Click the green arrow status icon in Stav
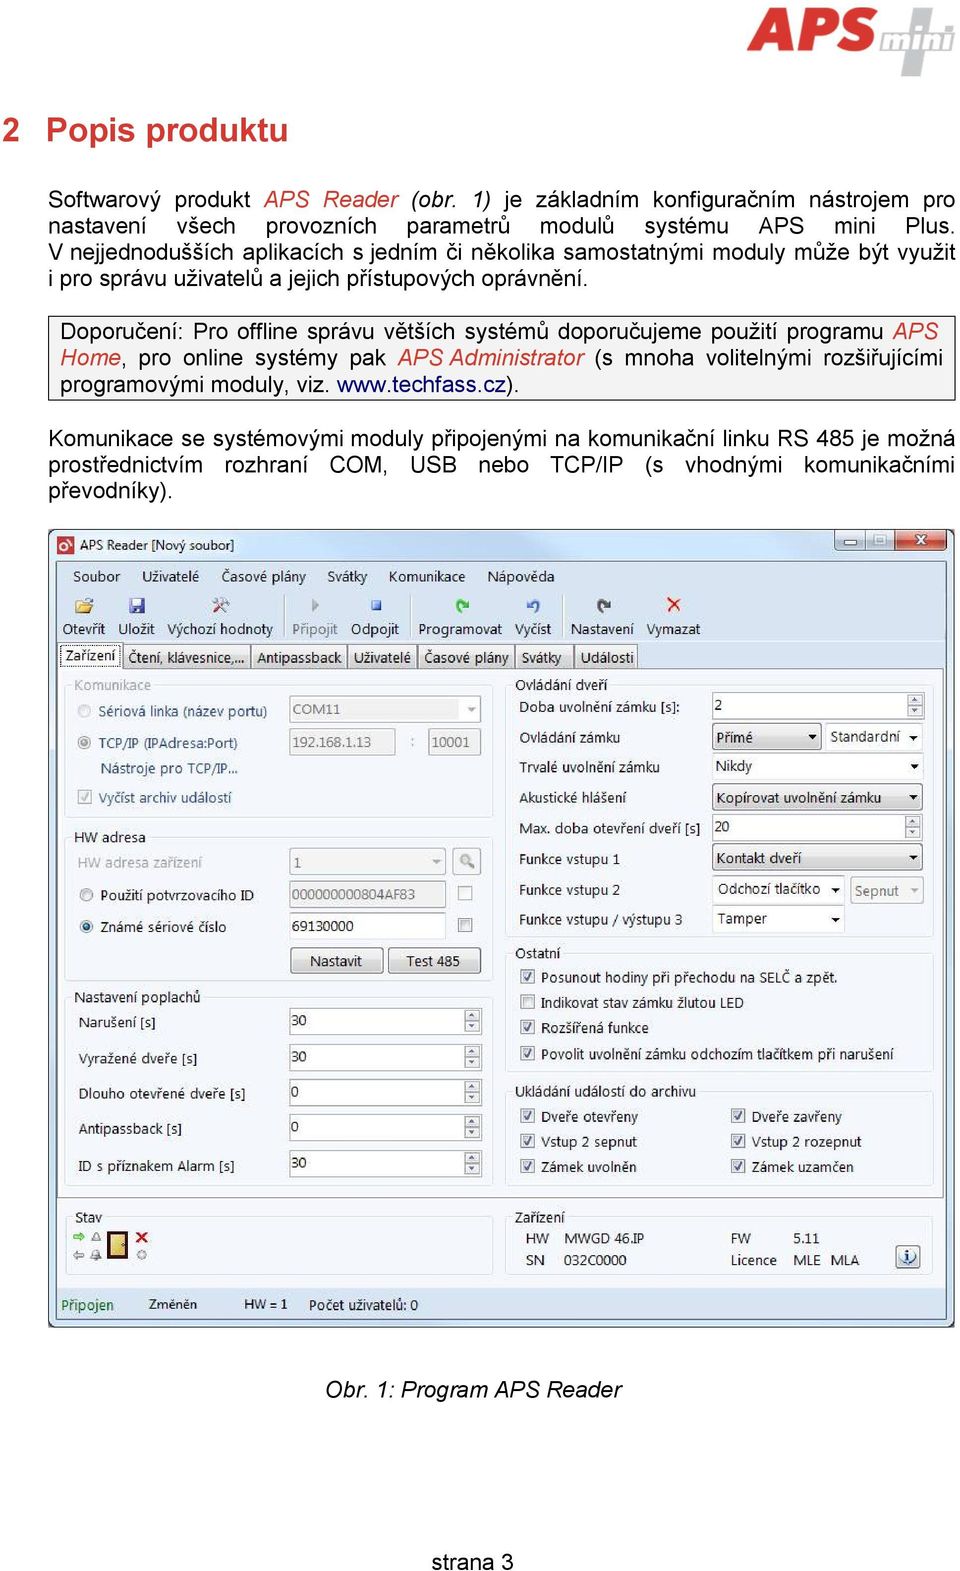The height and width of the screenshot is (1571, 960). point(79,1237)
